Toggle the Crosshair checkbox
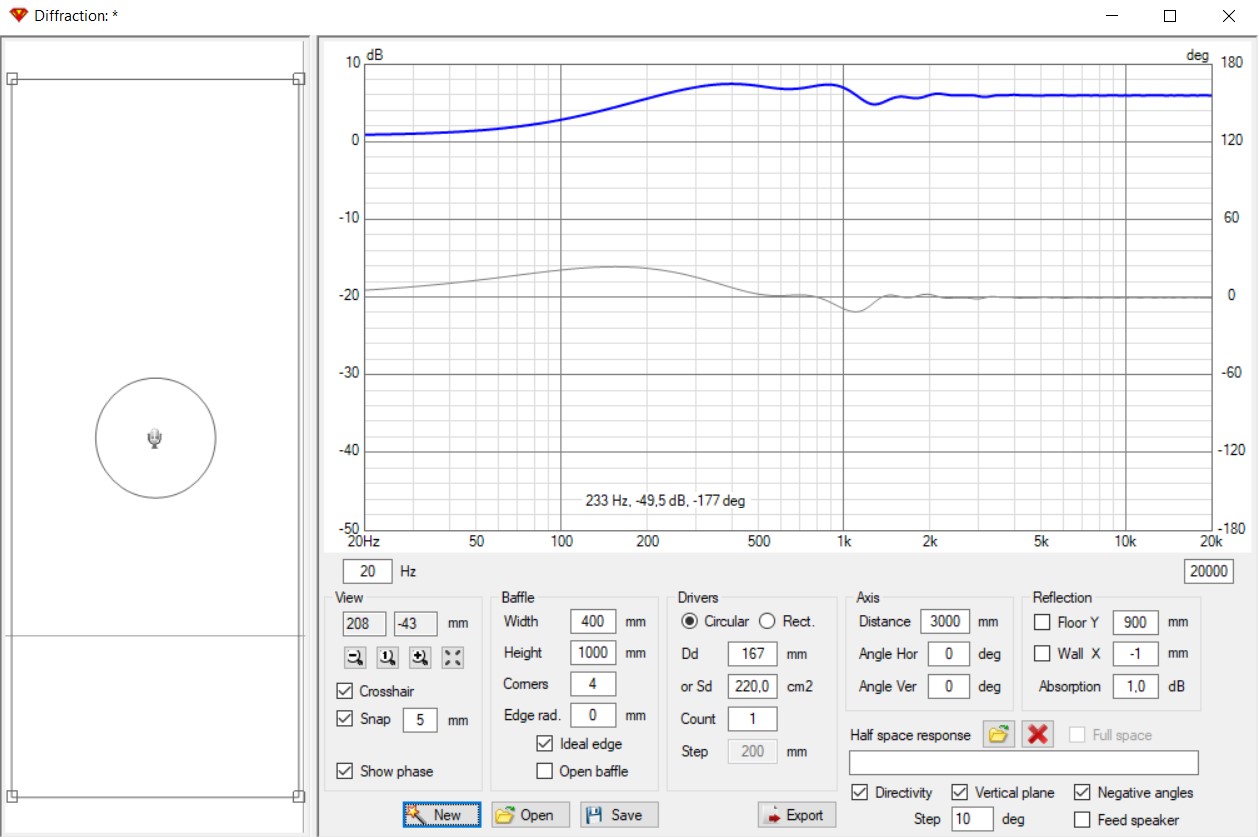The height and width of the screenshot is (837, 1259). (x=345, y=691)
